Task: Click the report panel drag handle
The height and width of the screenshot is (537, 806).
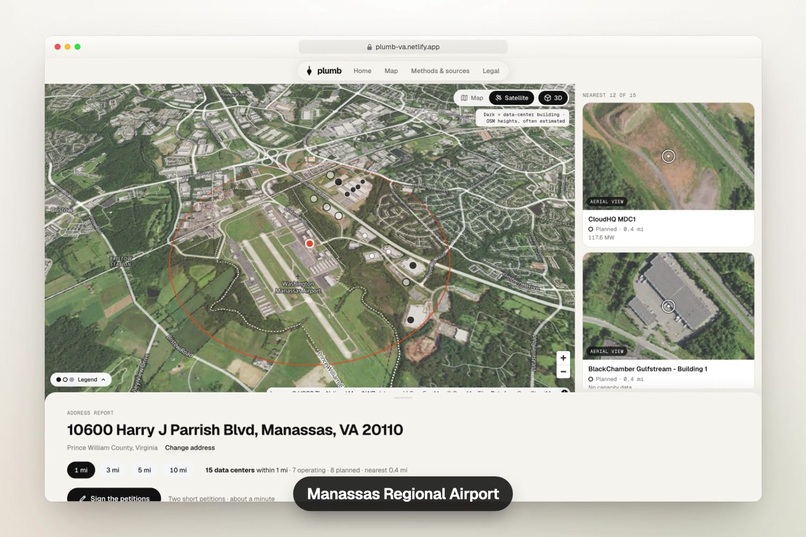Action: tap(404, 397)
